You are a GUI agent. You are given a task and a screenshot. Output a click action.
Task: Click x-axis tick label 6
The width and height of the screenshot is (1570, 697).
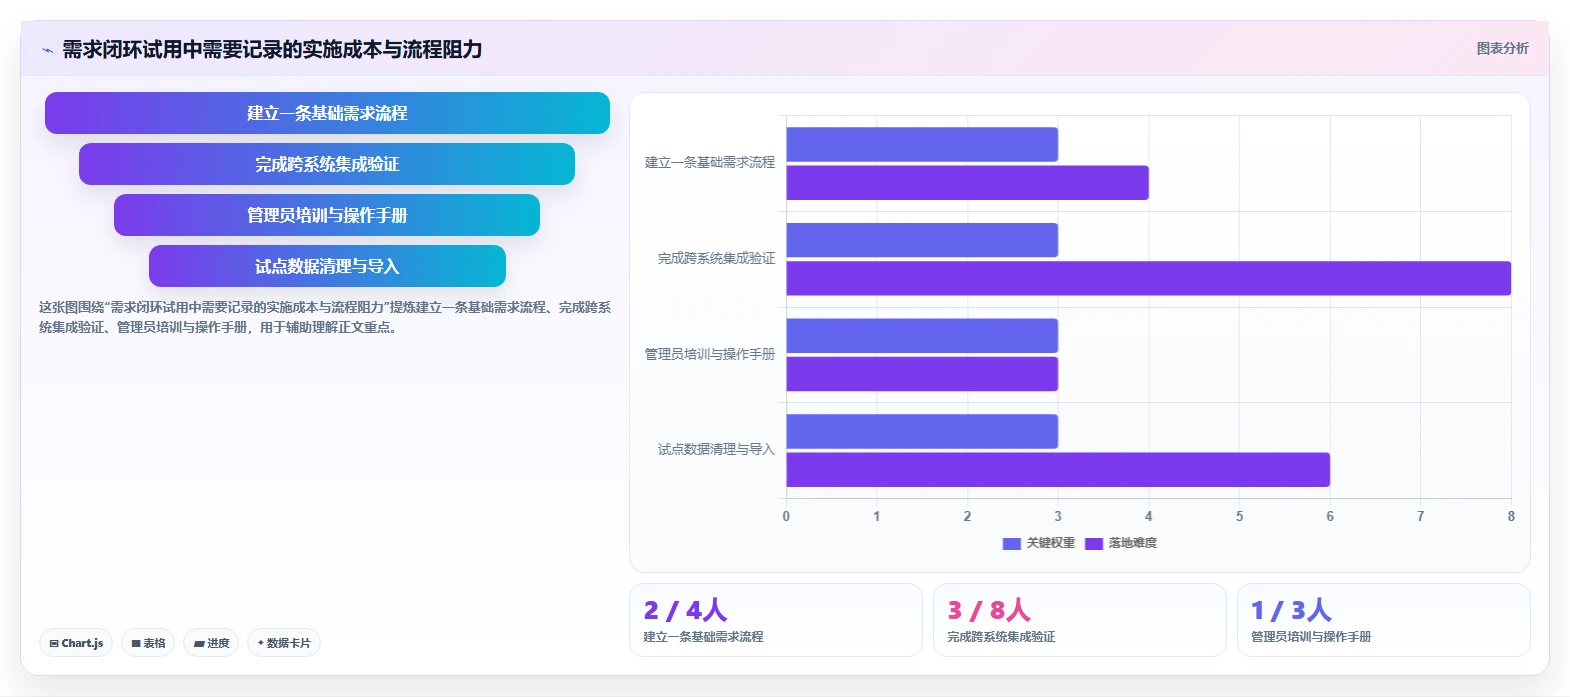click(1330, 516)
